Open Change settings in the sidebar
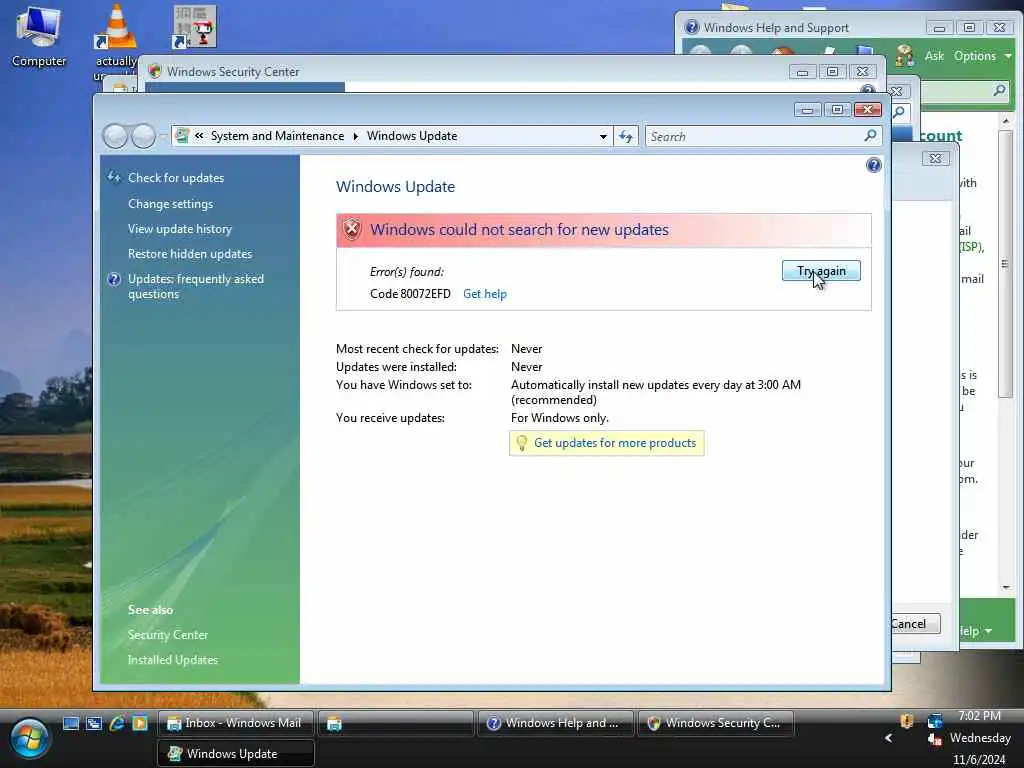Screen dimensions: 1024x768 170,204
